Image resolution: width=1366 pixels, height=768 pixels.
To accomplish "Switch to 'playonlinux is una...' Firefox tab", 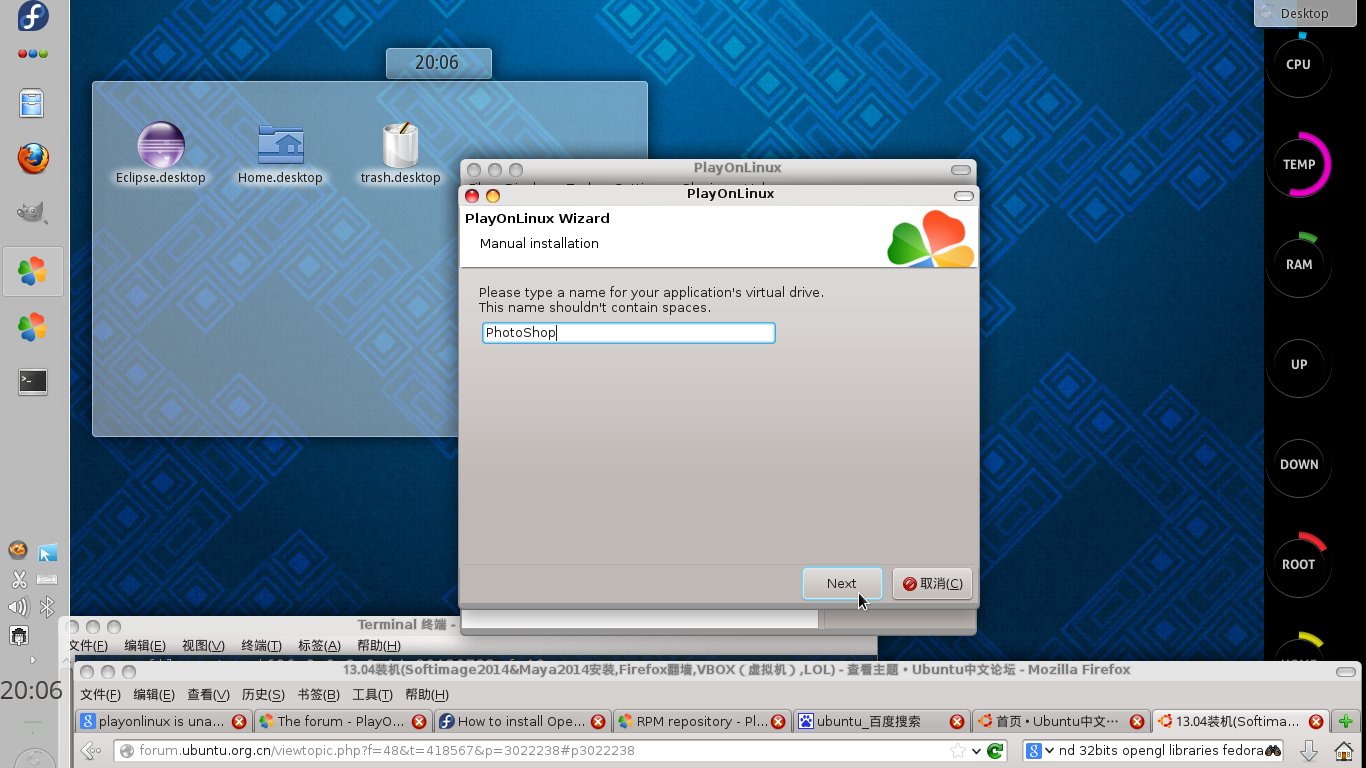I will point(164,721).
